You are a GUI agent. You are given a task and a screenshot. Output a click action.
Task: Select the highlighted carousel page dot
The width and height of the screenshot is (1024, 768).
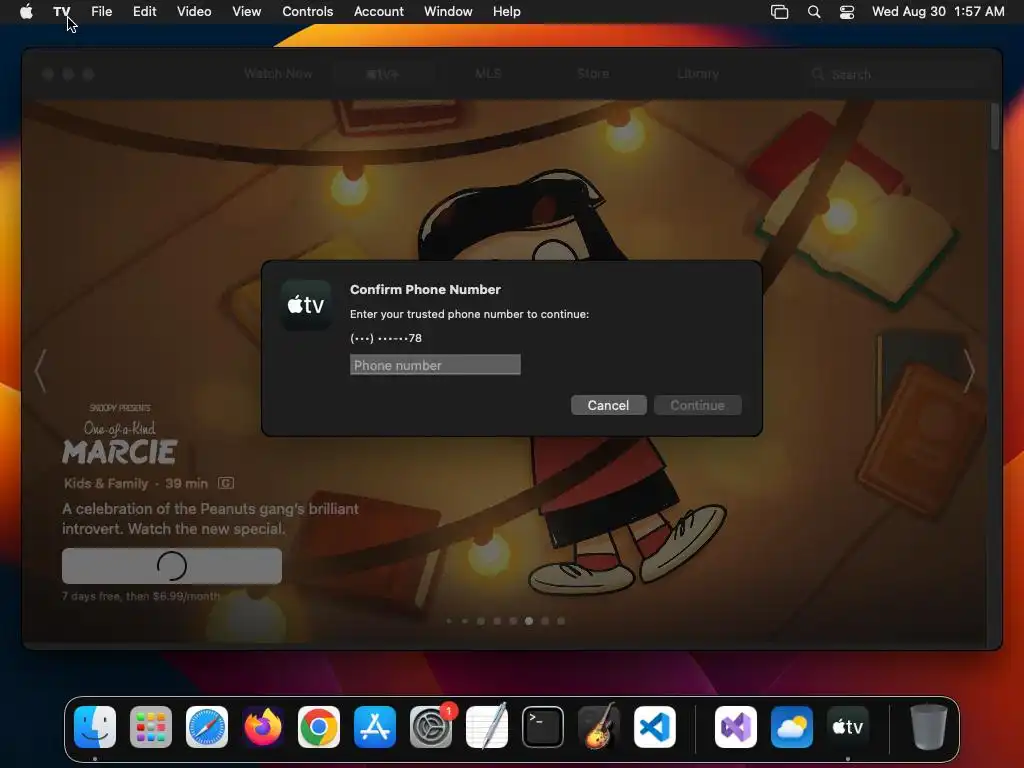click(528, 621)
